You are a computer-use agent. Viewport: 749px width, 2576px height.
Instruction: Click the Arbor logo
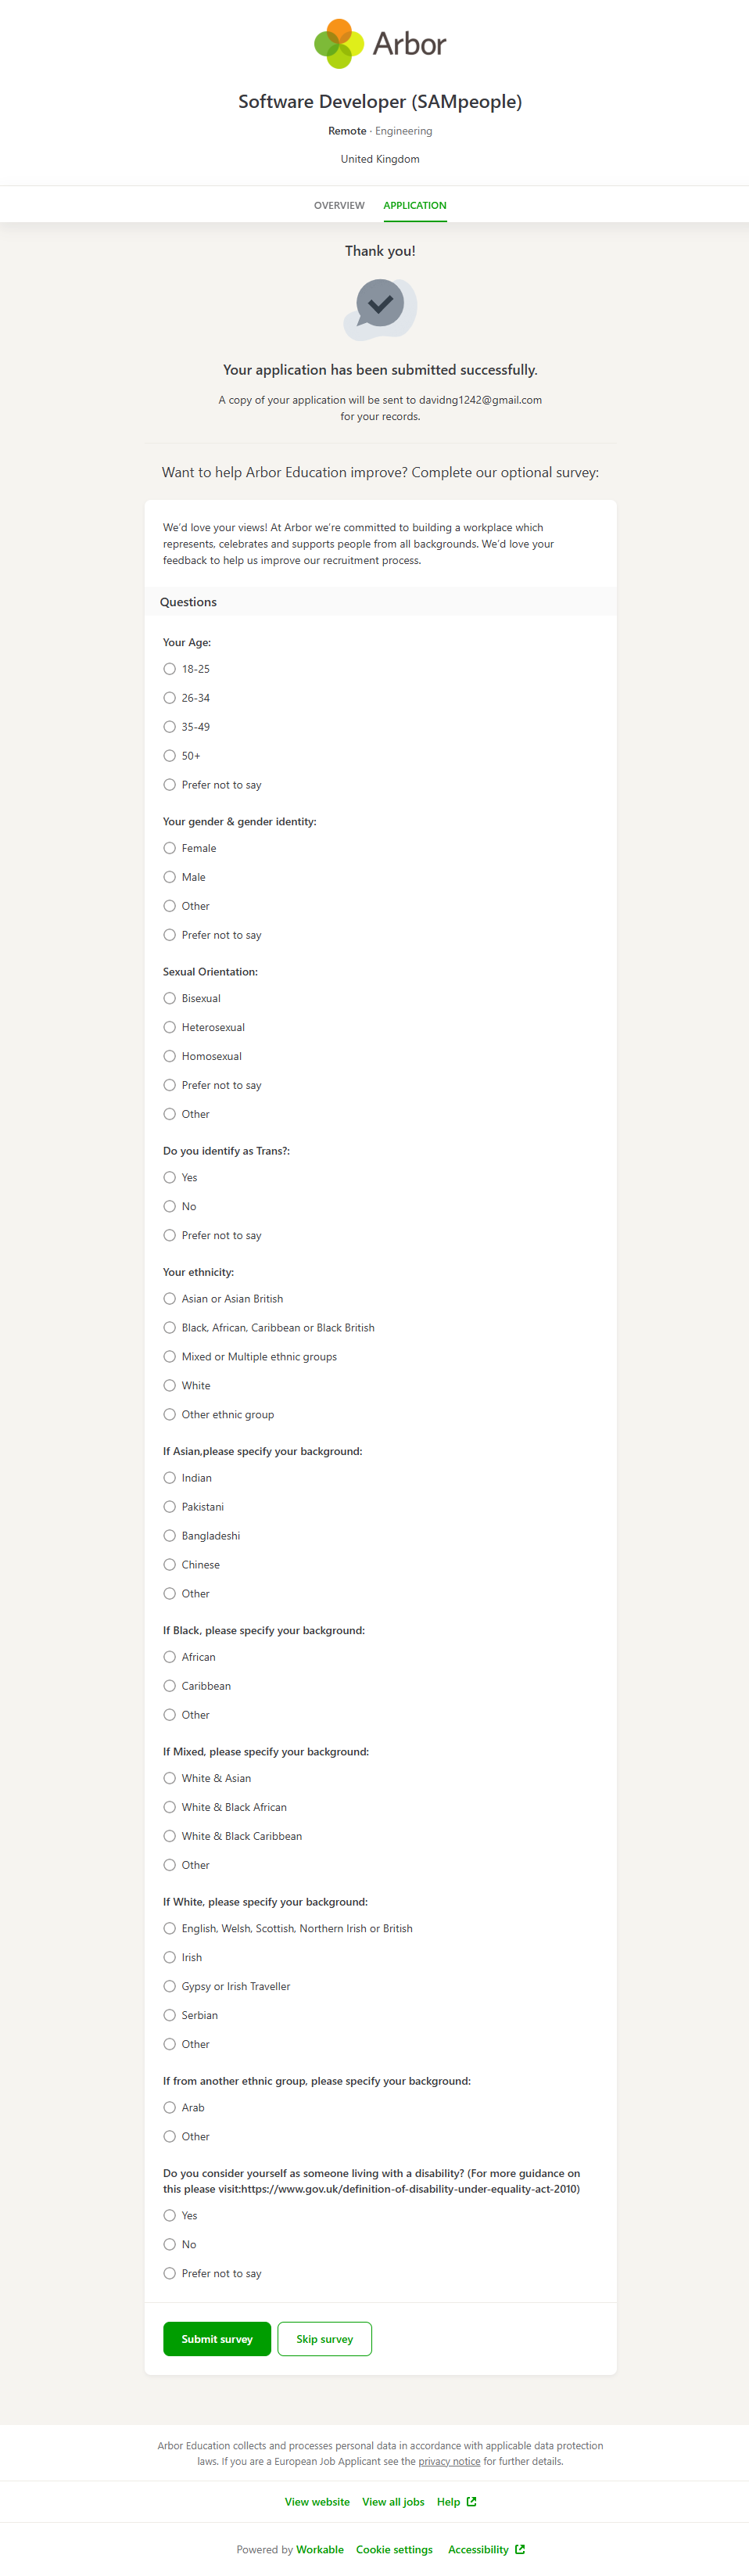tap(379, 44)
